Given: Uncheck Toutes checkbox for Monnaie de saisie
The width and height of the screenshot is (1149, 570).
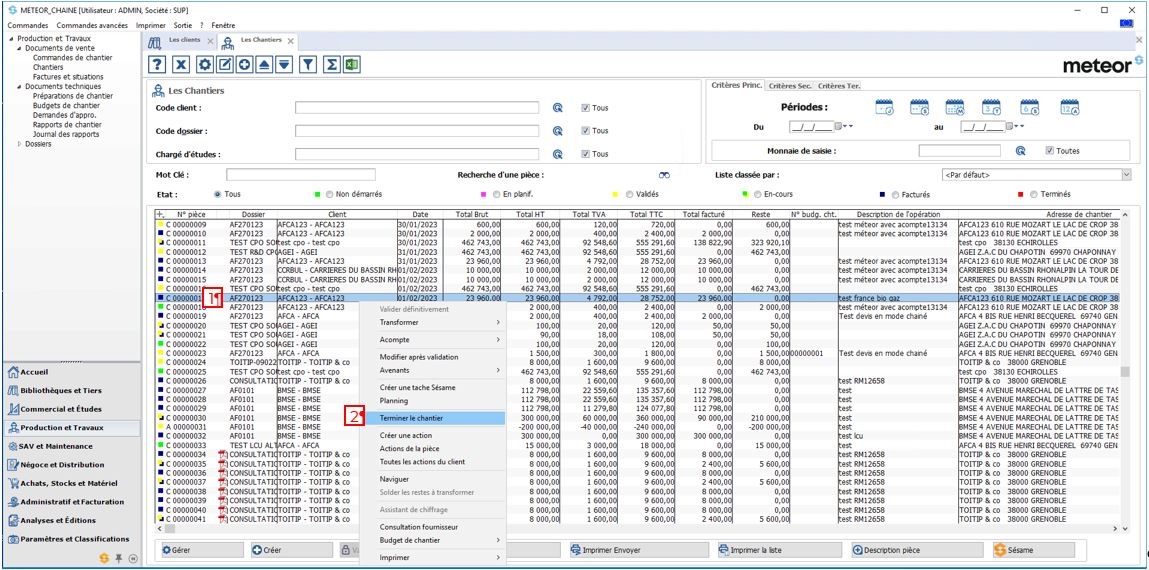Looking at the screenshot, I should coord(1050,151).
